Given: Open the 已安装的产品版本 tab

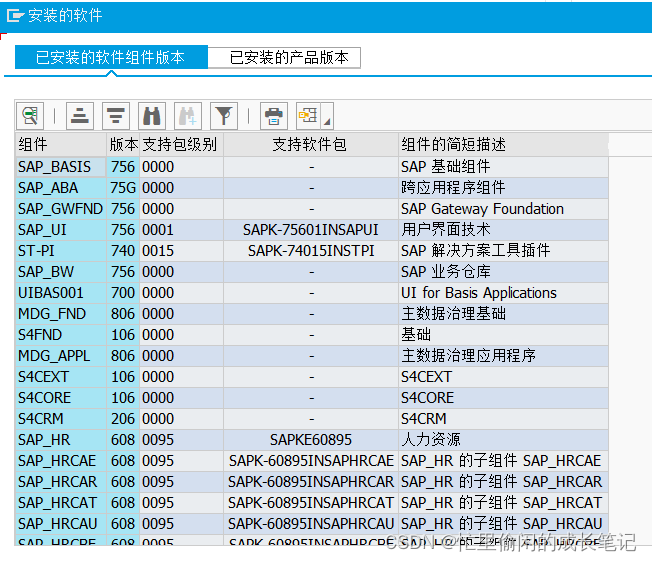Looking at the screenshot, I should pos(284,57).
